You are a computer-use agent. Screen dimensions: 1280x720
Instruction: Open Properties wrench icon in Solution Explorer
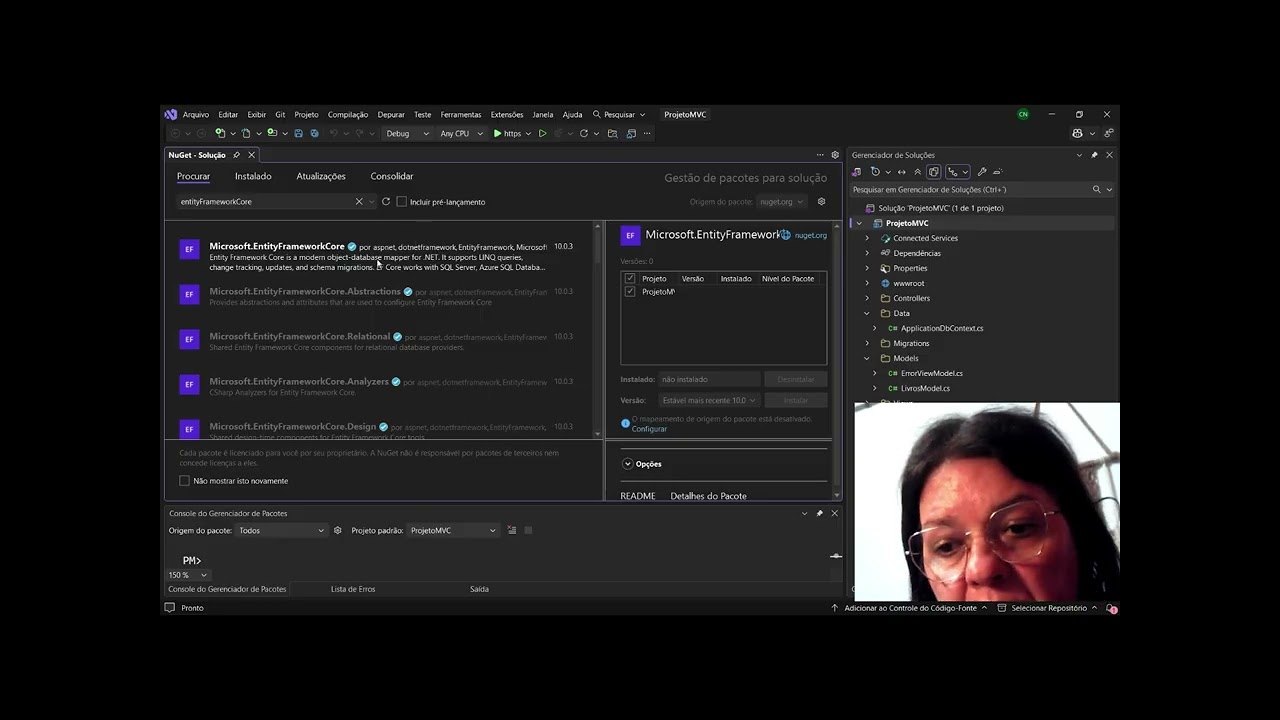(x=982, y=172)
